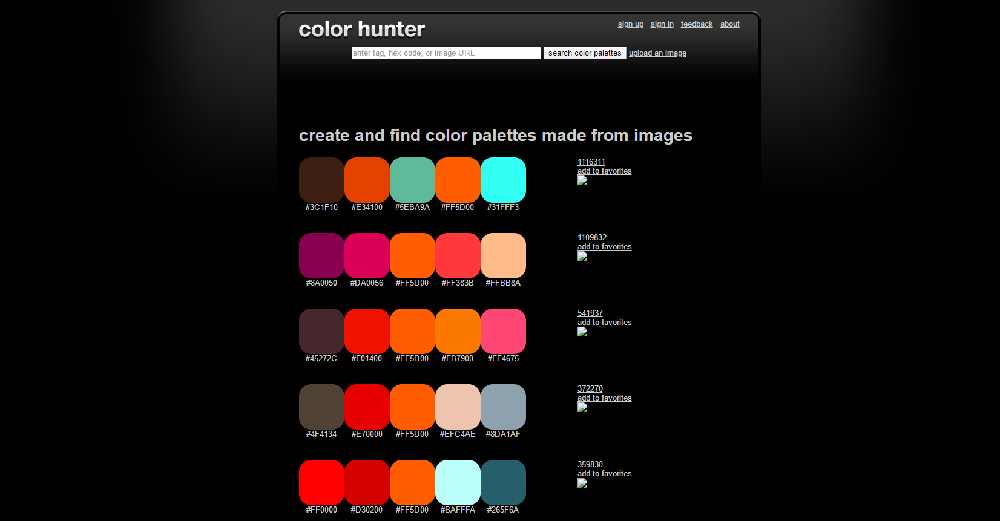Add palette 372270 to favorites
The height and width of the screenshot is (521, 1000).
(604, 398)
